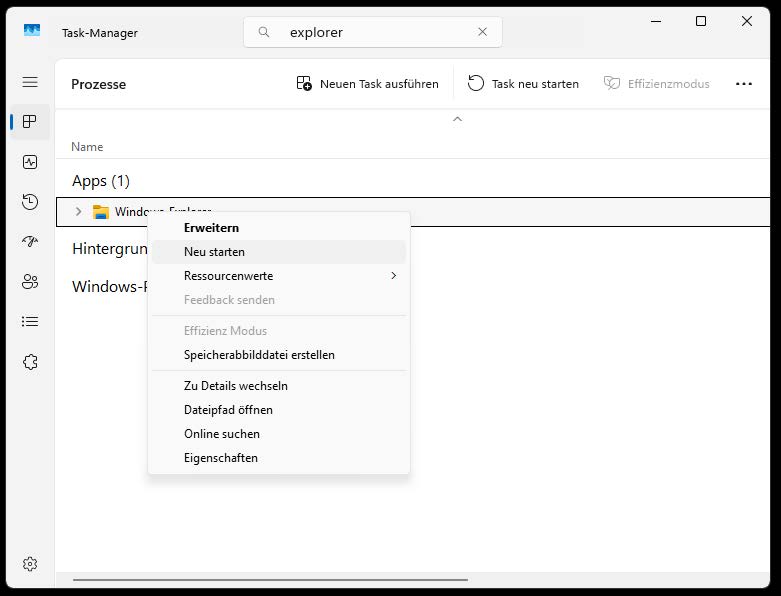Image resolution: width=781 pixels, height=596 pixels.
Task: Open the Users sidebar icon
Action: [x=30, y=281]
